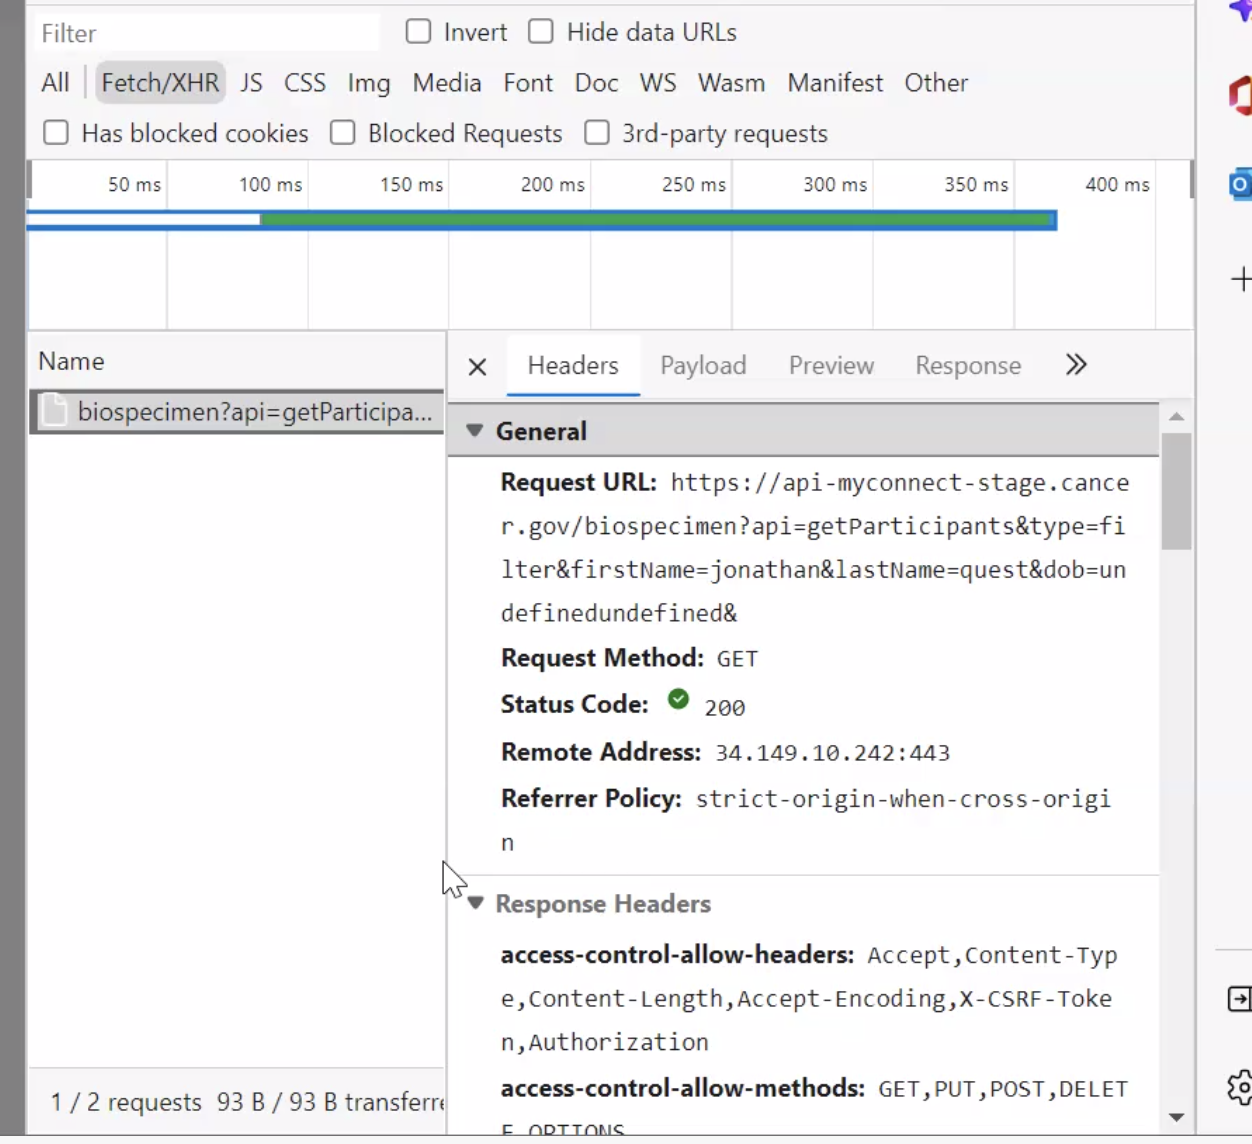1252x1144 pixels.
Task: Click the biospecimen request file icon
Action: 54,411
